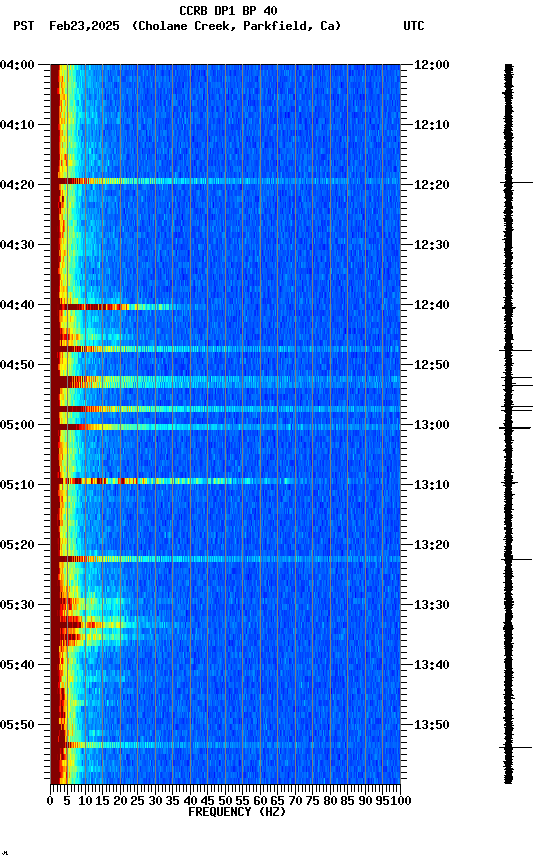This screenshot has height=864, width=552.
Task: Click the seismogram spike near 12:47 UTC
Action: coord(516,350)
